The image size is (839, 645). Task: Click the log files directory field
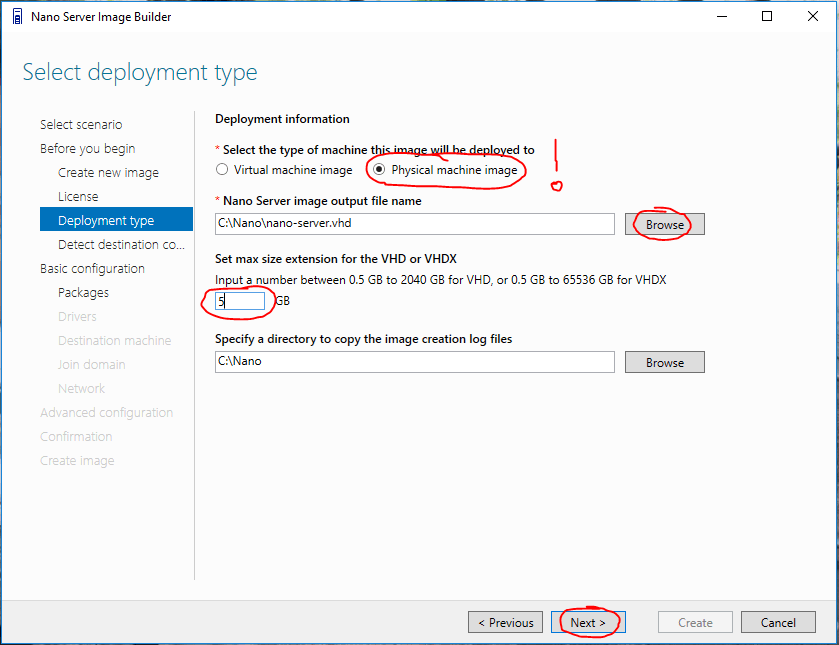[x=415, y=362]
